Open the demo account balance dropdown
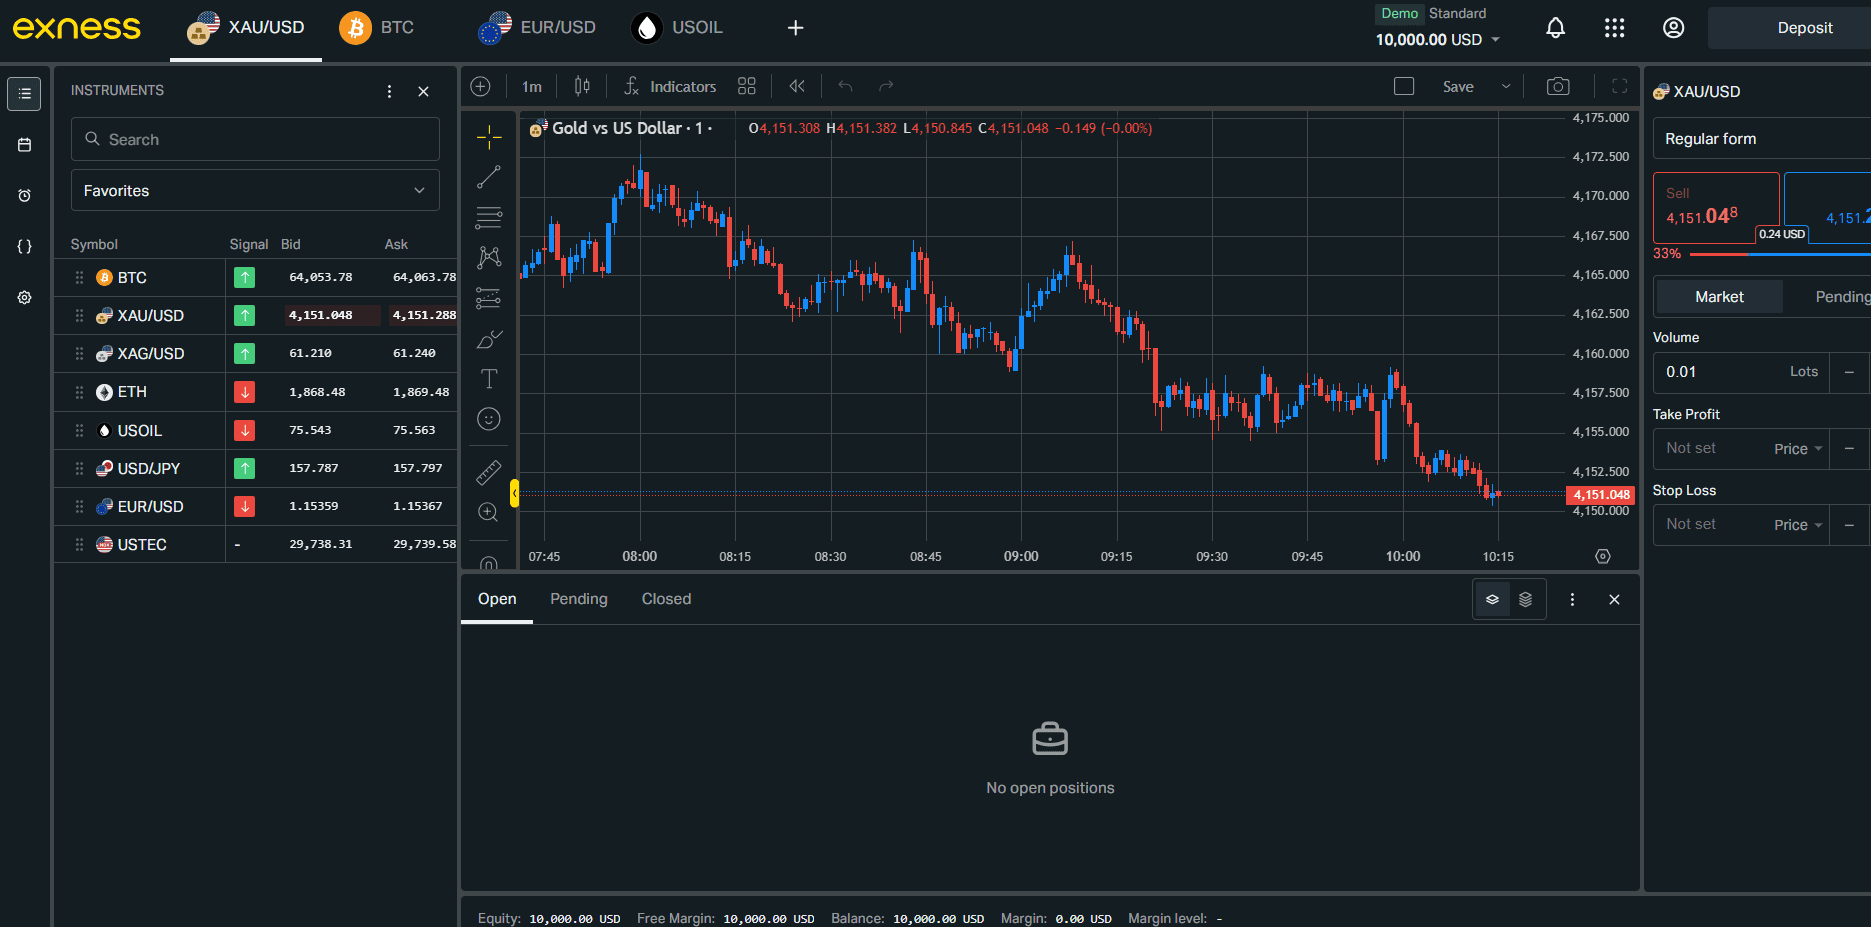The height and width of the screenshot is (927, 1871). (1437, 40)
